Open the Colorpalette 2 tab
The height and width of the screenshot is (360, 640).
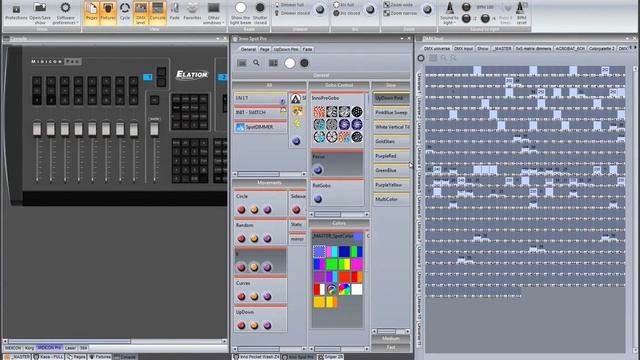[x=602, y=48]
